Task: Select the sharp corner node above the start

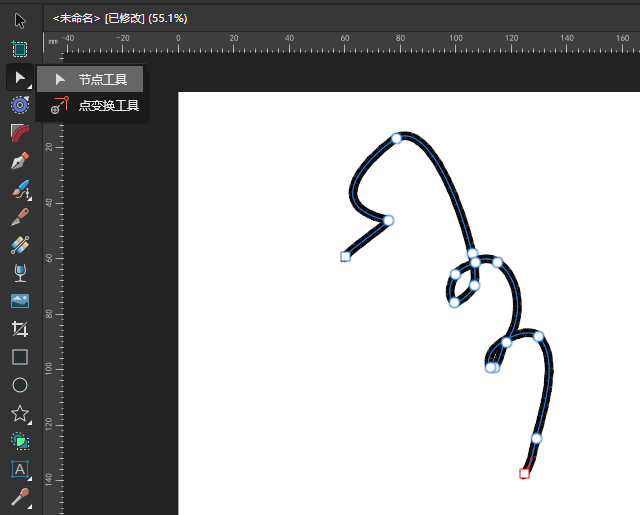Action: coord(388,220)
